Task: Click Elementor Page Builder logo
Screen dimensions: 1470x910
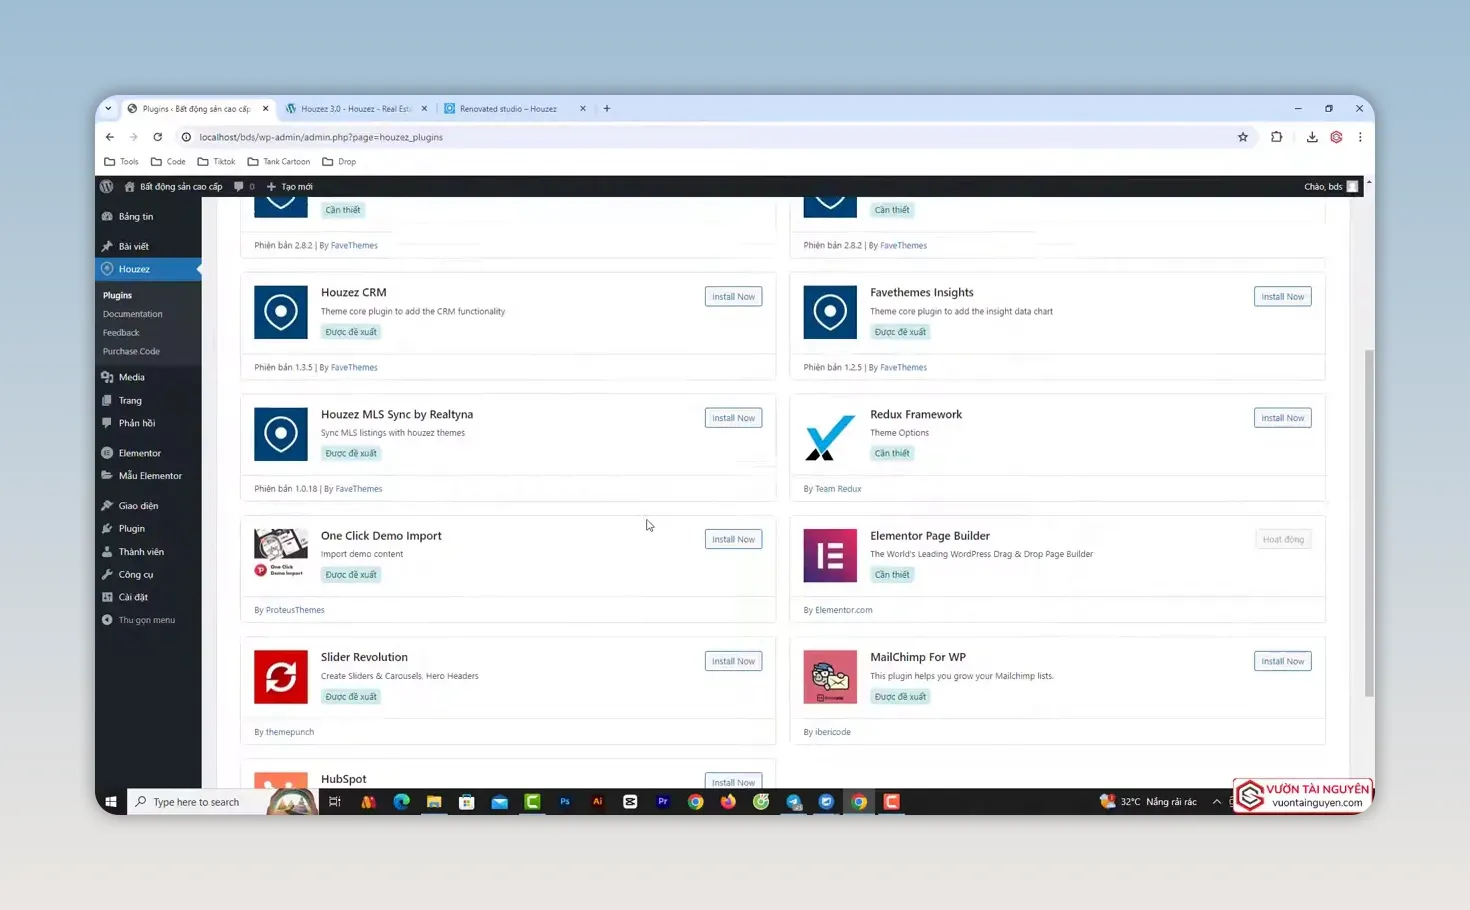Action: point(830,555)
